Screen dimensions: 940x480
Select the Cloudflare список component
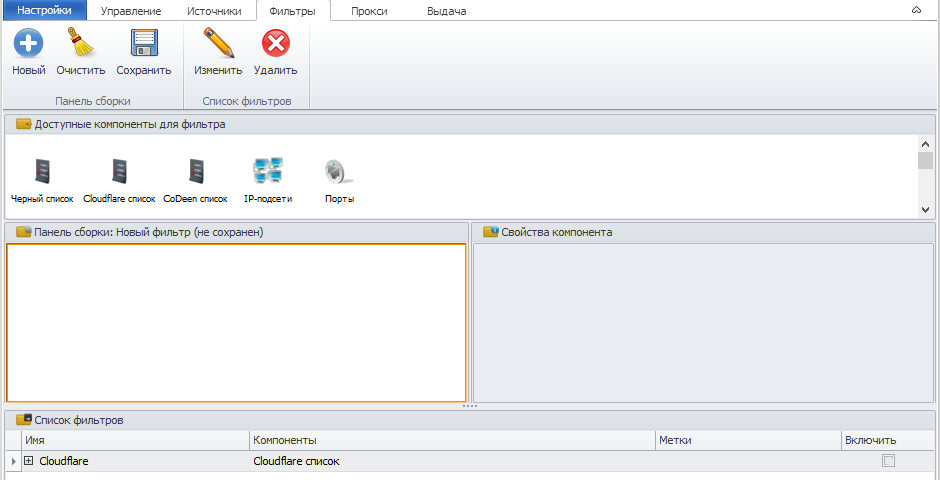[x=119, y=171]
